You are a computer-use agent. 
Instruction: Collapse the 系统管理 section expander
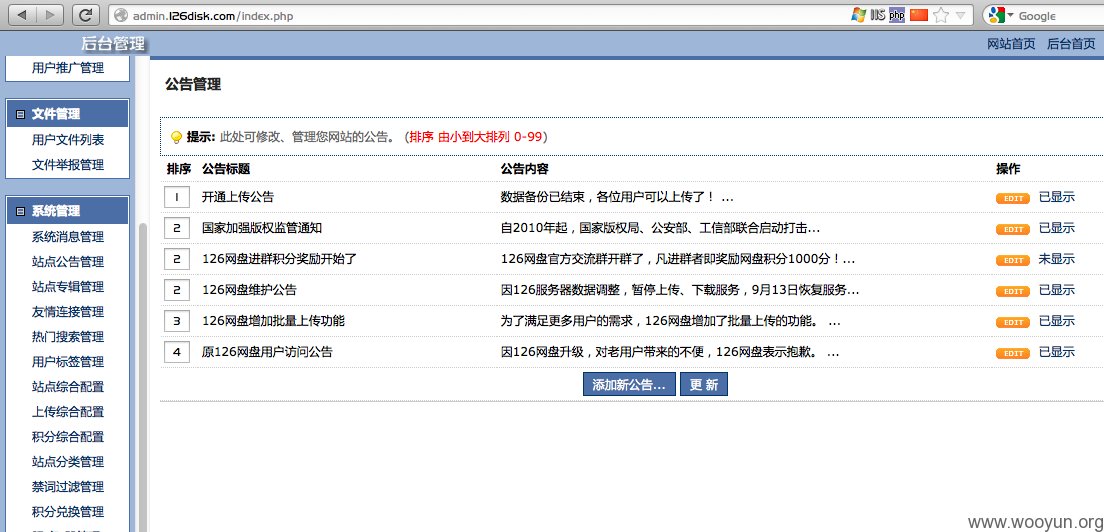pos(20,210)
